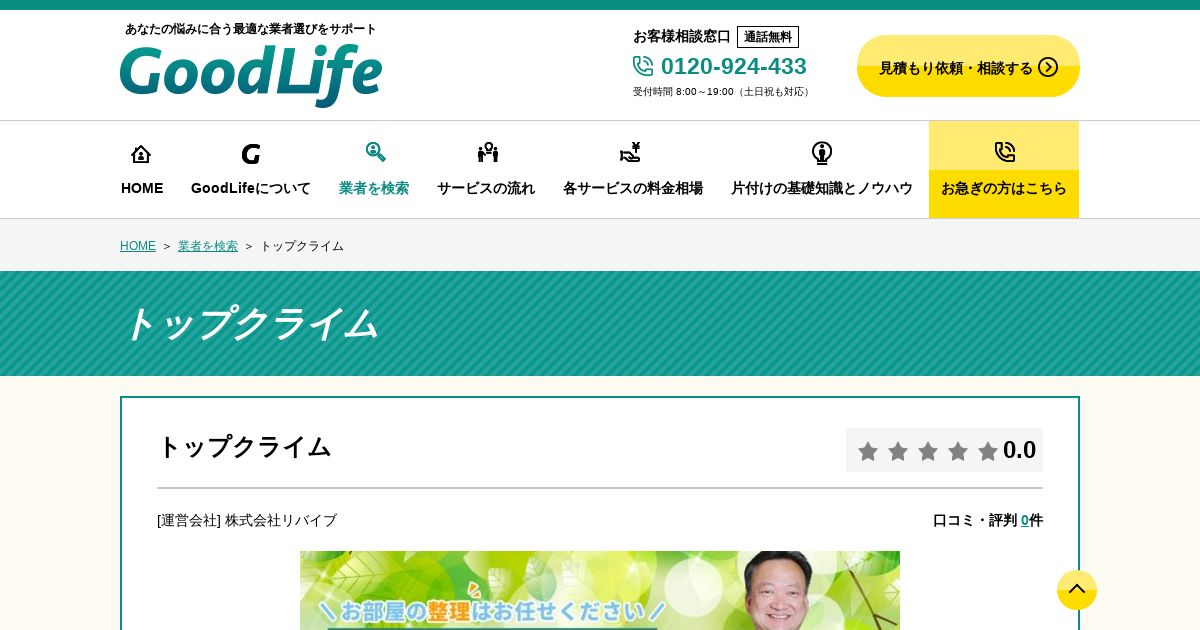The width and height of the screenshot is (1200, 630).
Task: Select the third rating star
Action: tap(928, 451)
